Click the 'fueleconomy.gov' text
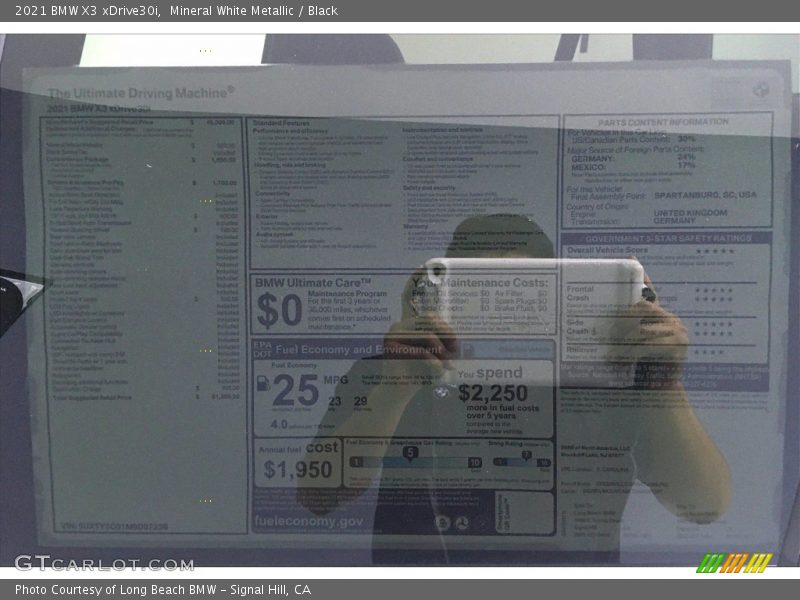The height and width of the screenshot is (600, 800). (x=309, y=521)
